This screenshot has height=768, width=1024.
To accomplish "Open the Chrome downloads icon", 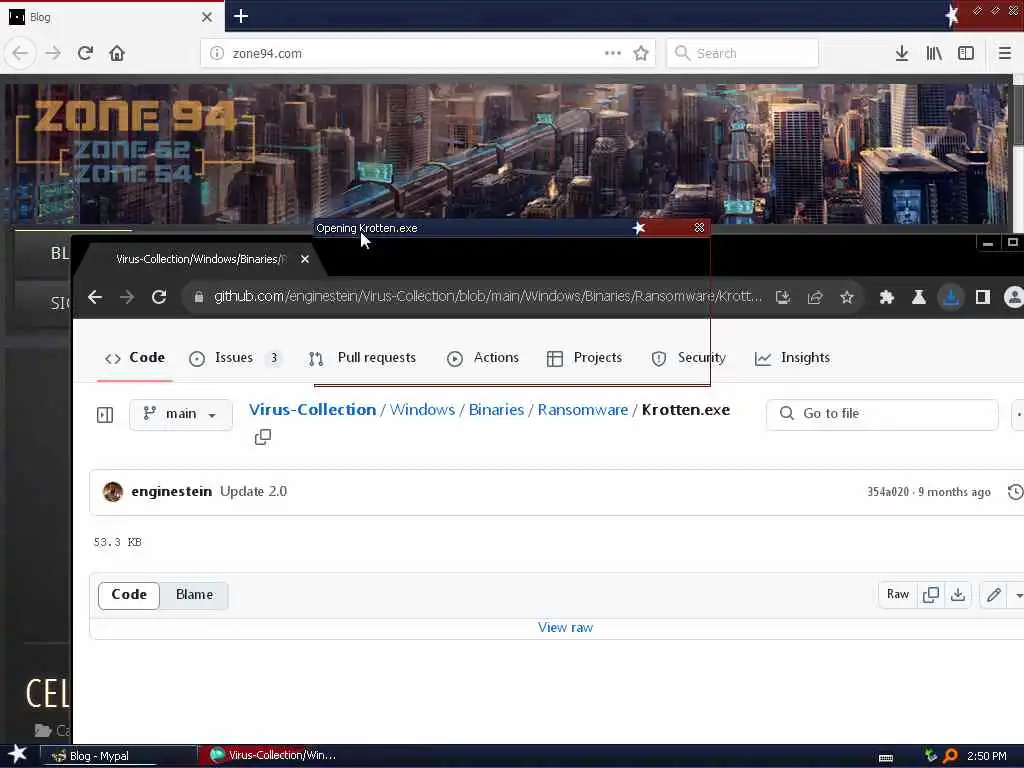I will pos(951,298).
